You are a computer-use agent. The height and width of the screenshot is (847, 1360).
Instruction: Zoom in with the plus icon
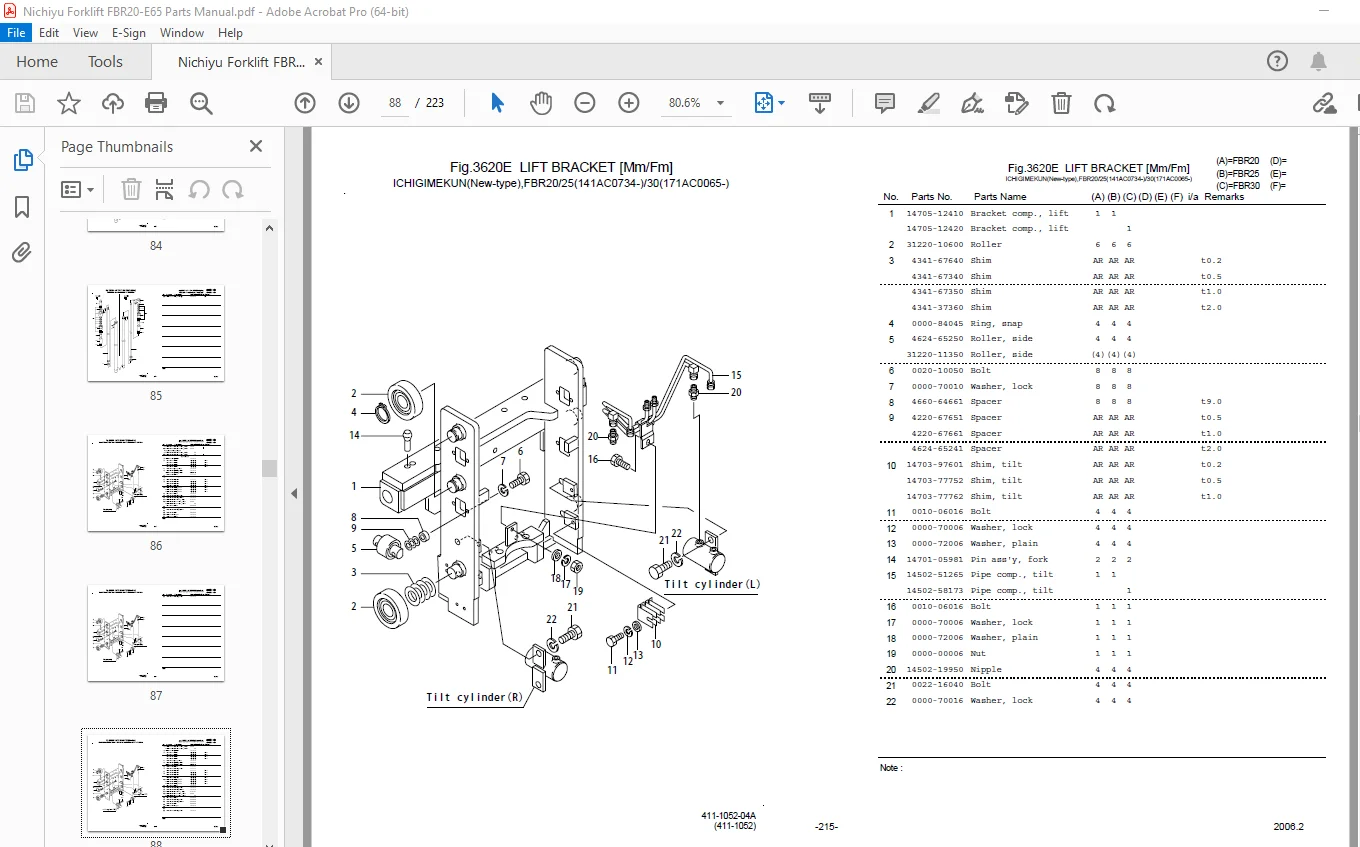(629, 103)
